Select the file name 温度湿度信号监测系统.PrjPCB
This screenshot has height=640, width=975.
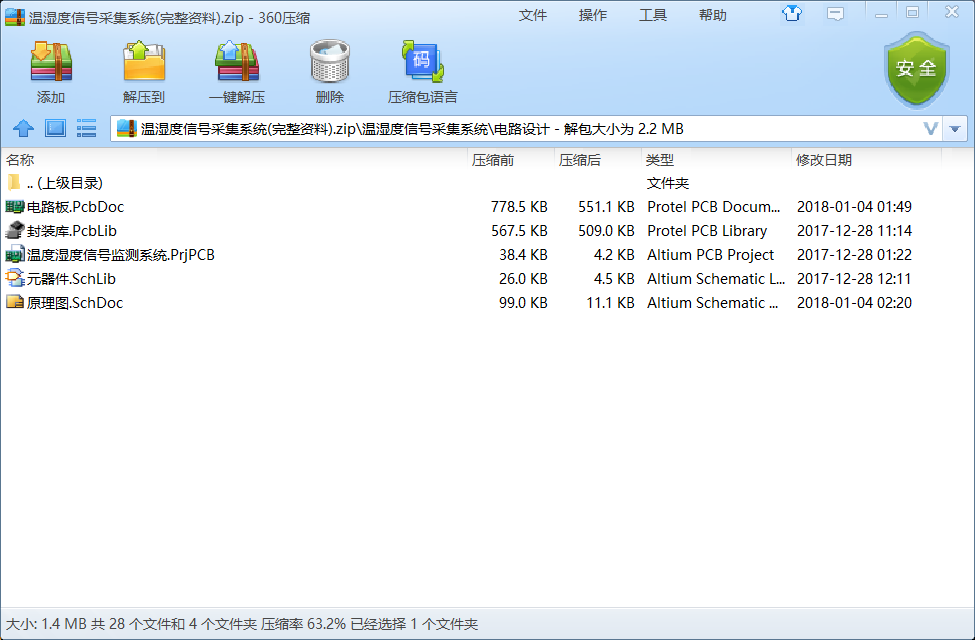(x=121, y=255)
